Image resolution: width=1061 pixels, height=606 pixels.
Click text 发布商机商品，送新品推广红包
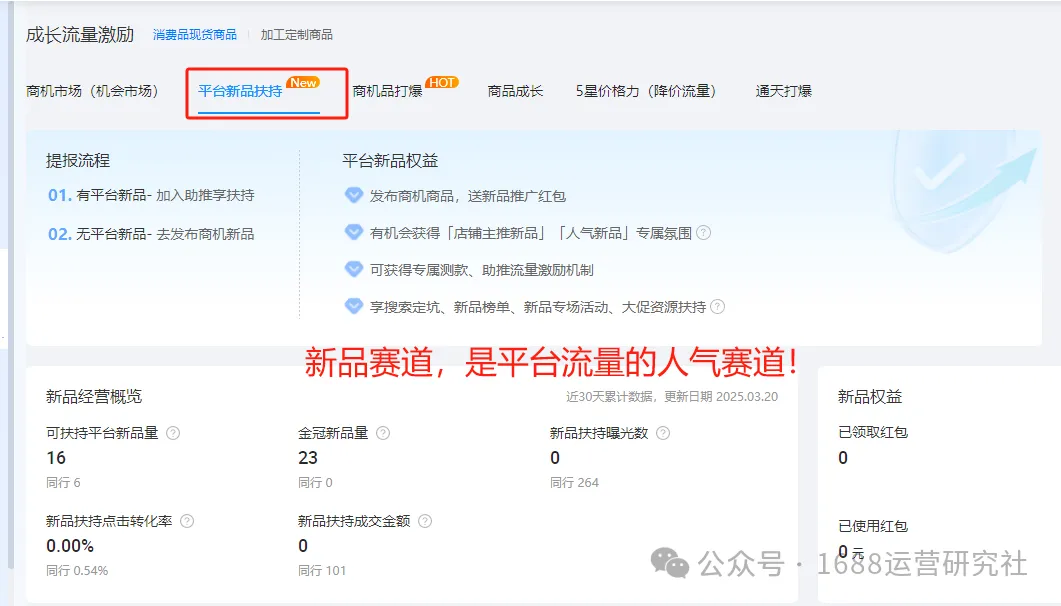point(468,196)
